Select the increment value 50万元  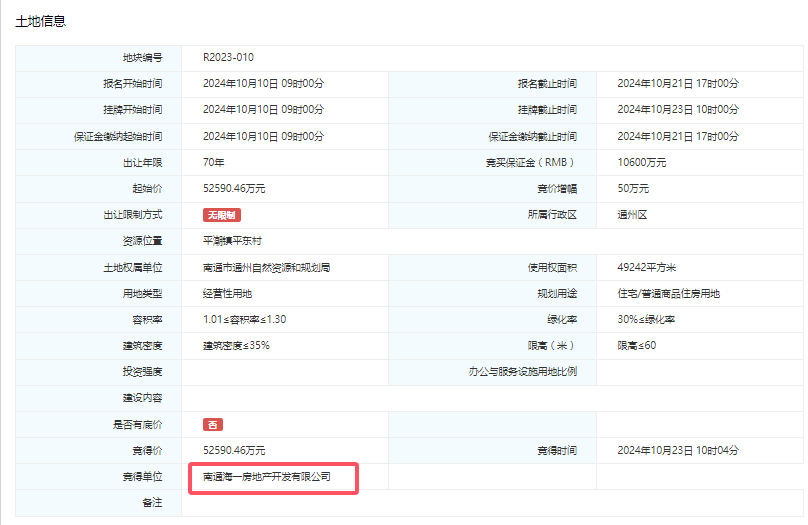(x=633, y=189)
